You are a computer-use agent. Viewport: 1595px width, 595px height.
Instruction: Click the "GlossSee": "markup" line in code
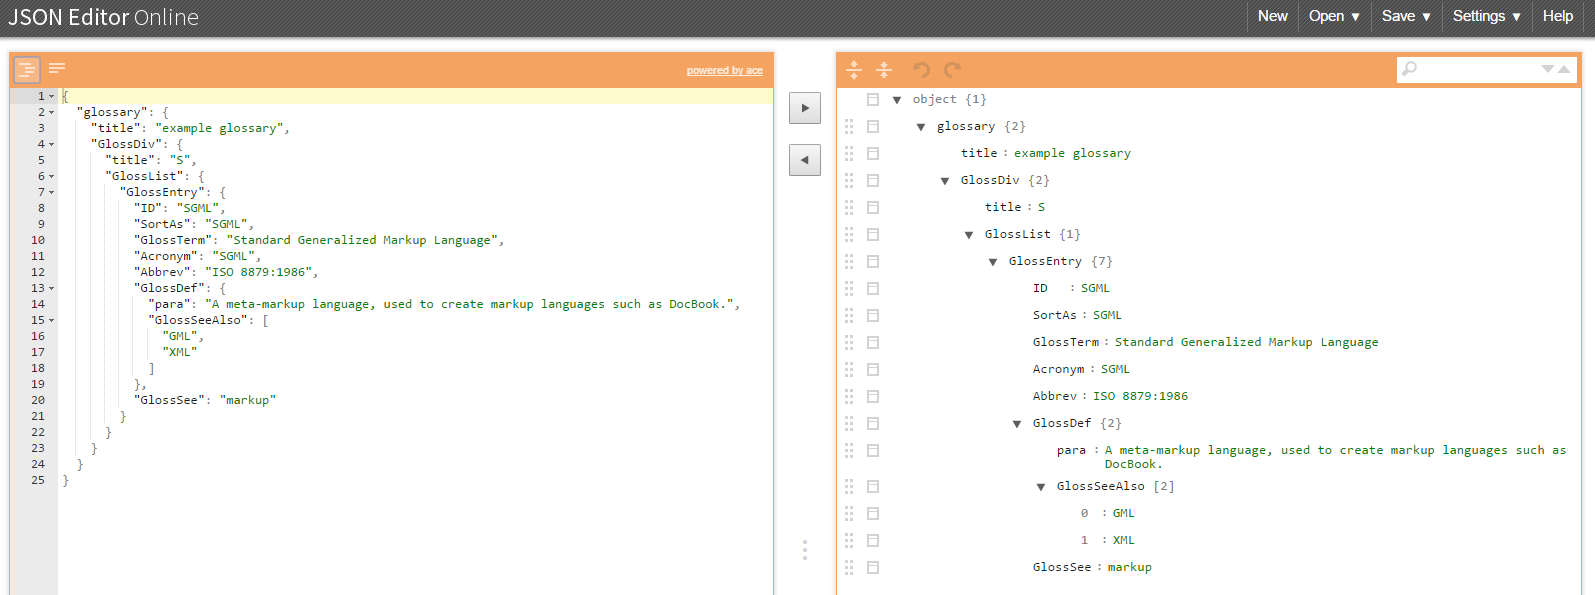(x=205, y=400)
